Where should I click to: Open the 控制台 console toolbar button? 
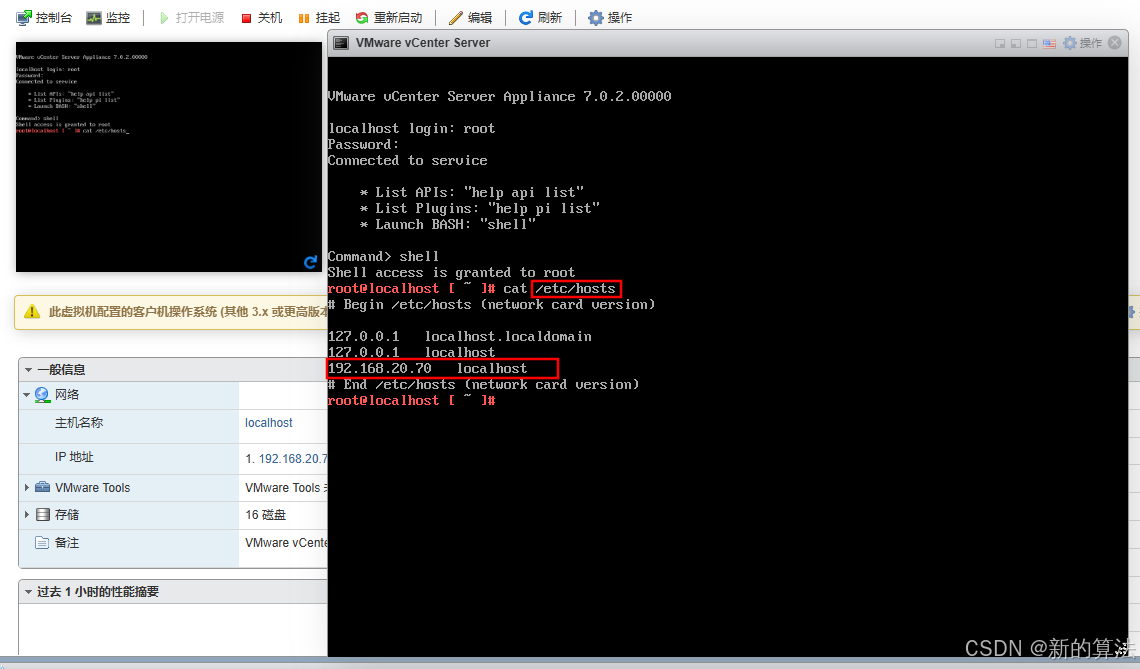pos(44,17)
